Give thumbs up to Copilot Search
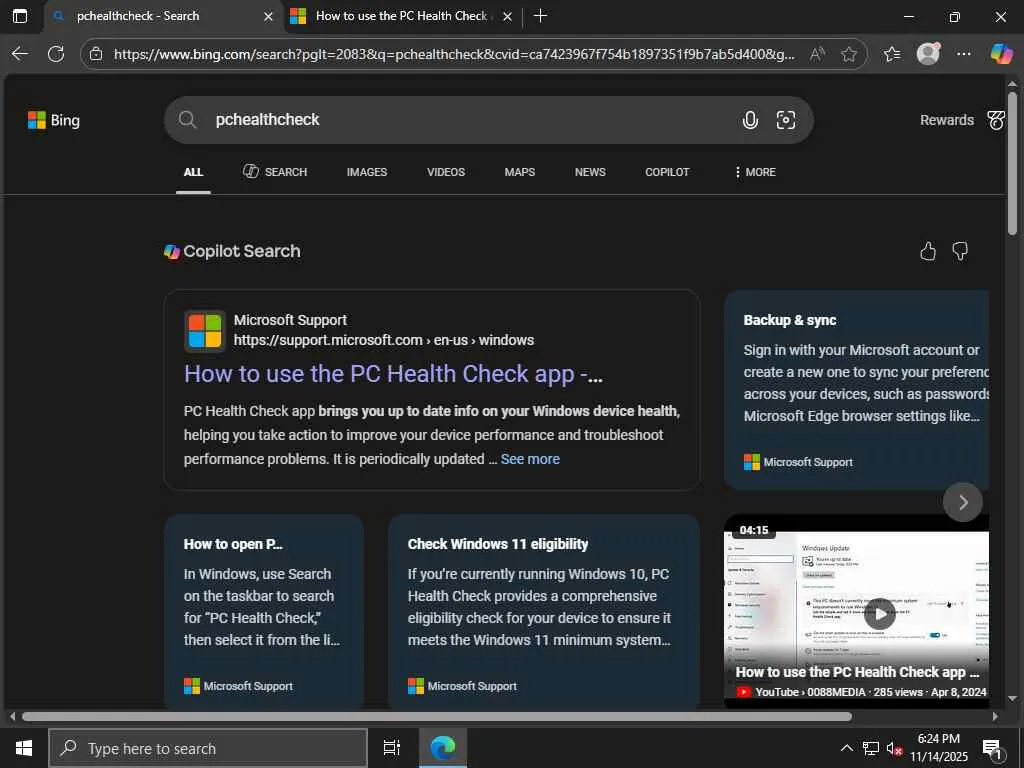 click(x=928, y=251)
